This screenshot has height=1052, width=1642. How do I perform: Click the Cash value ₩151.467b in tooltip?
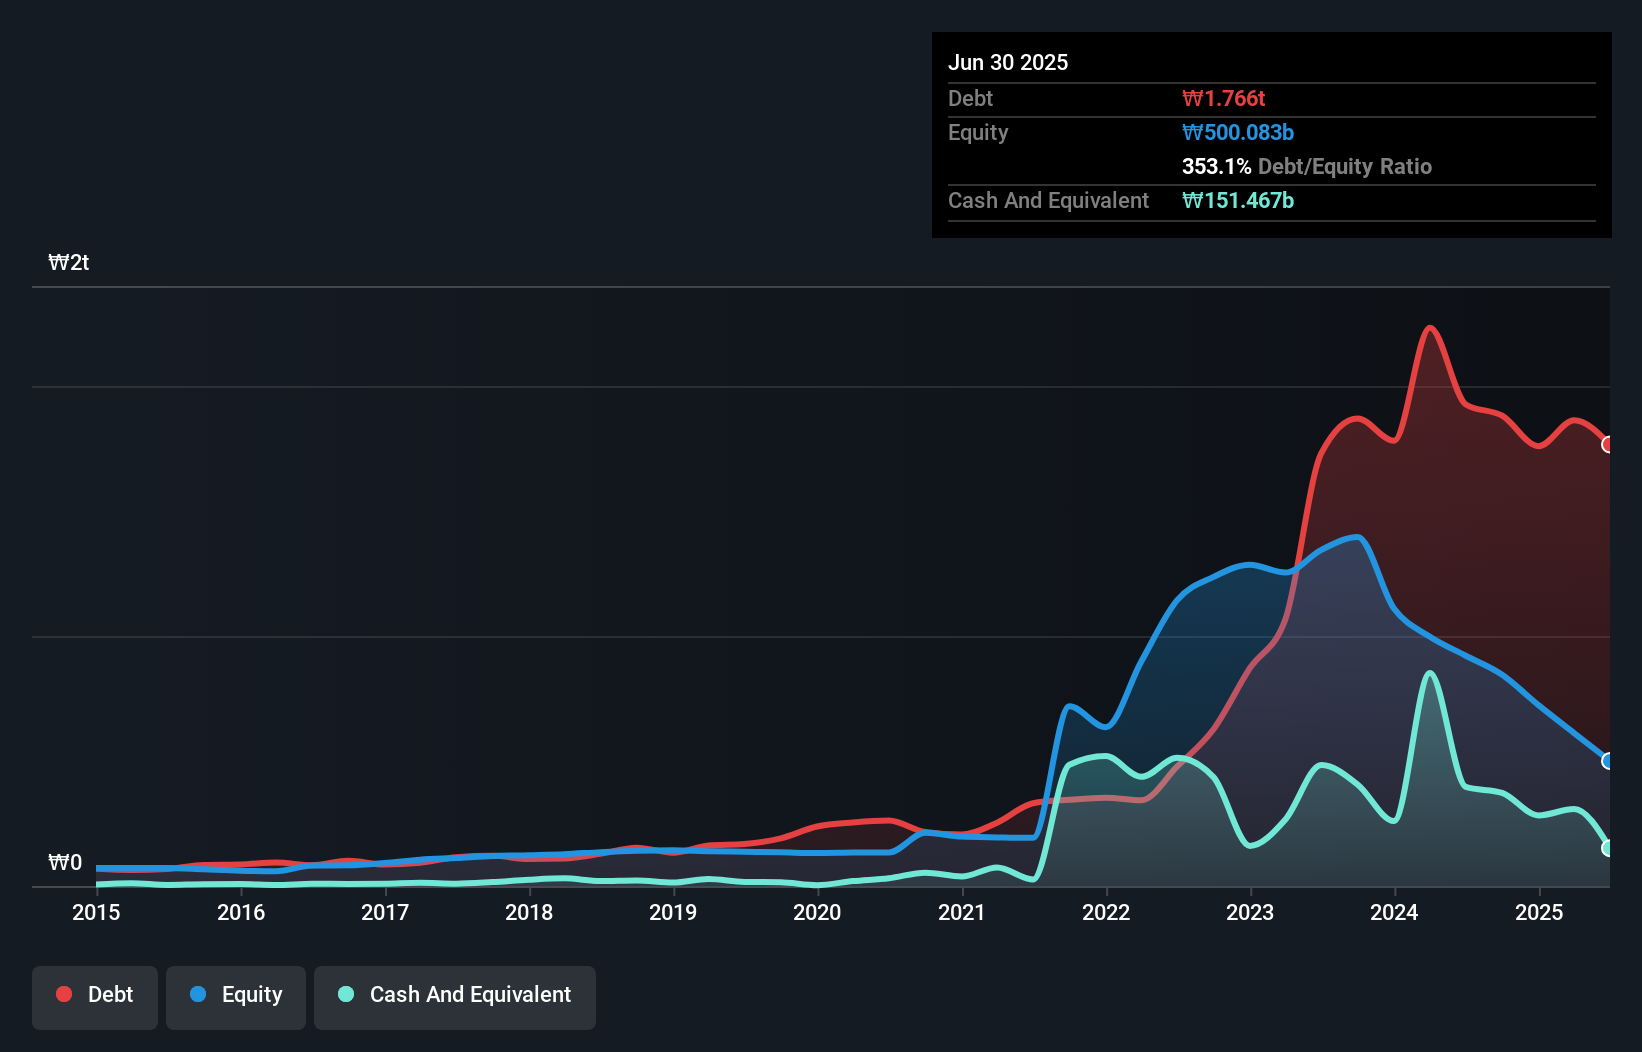tap(1238, 201)
